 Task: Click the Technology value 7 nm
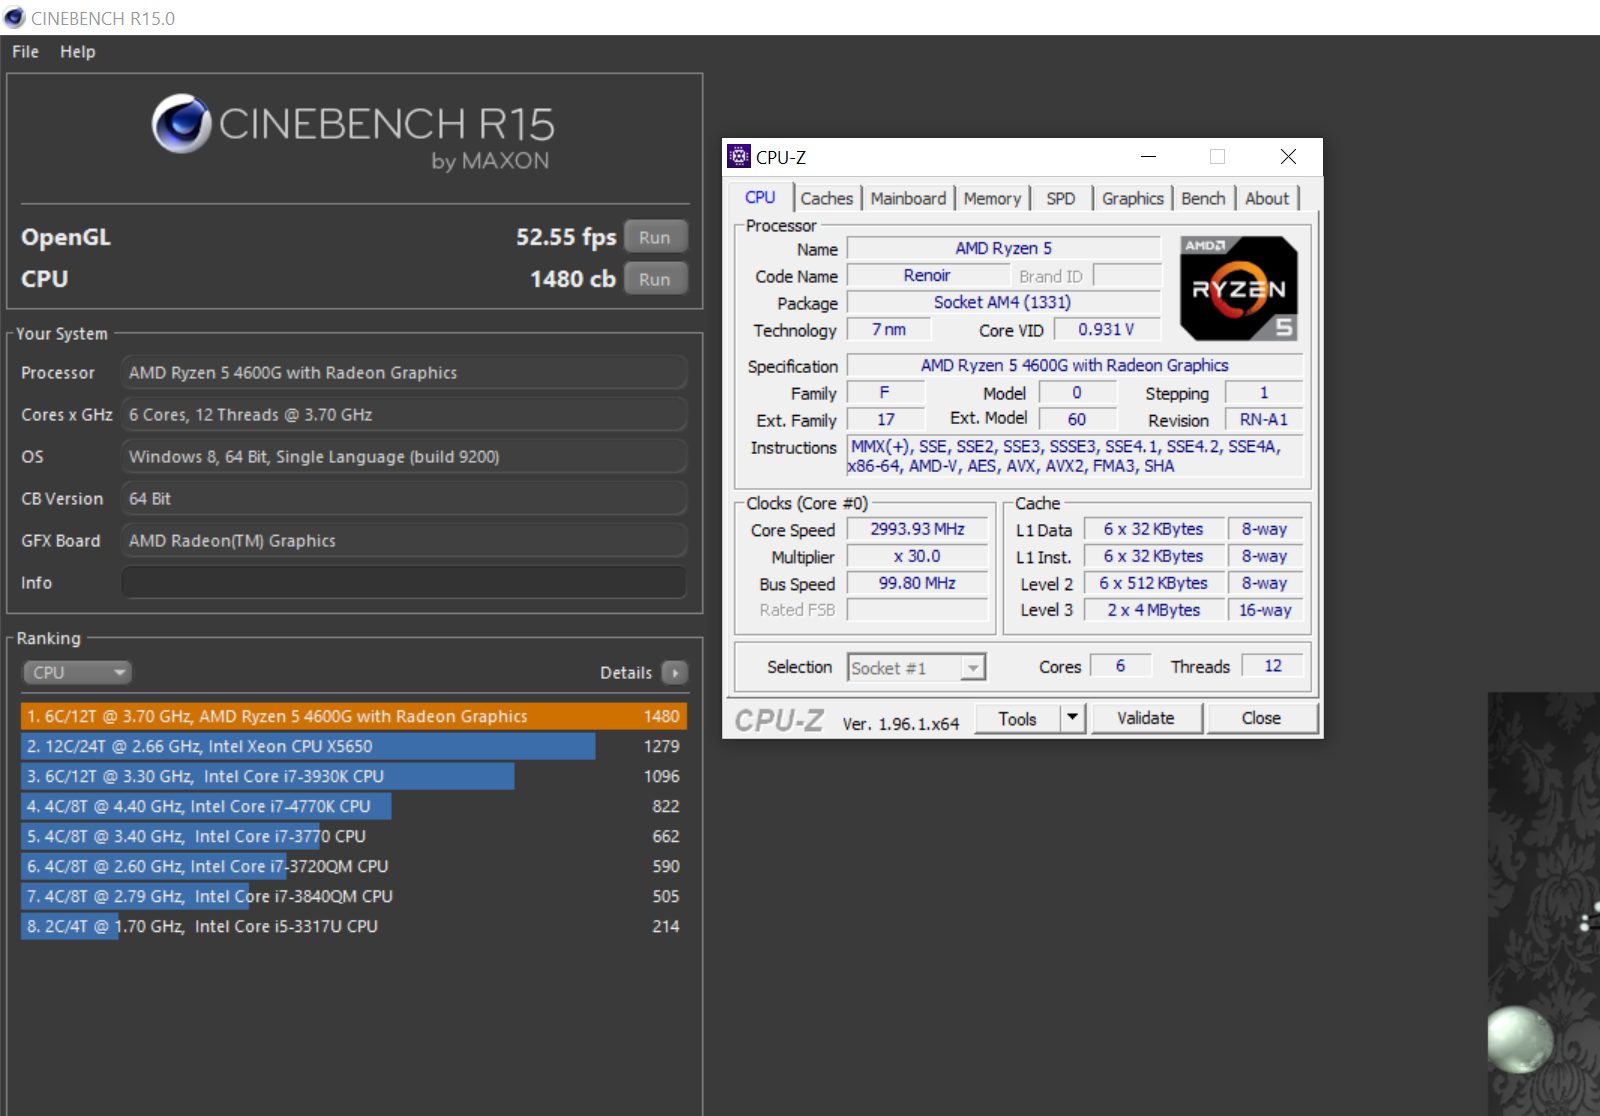[889, 329]
